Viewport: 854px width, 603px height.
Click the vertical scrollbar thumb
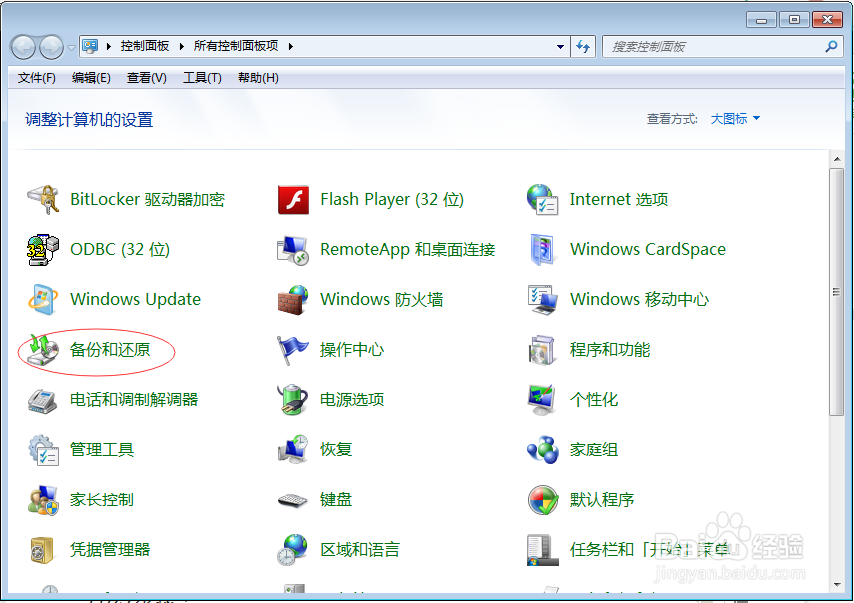pyautogui.click(x=837, y=292)
